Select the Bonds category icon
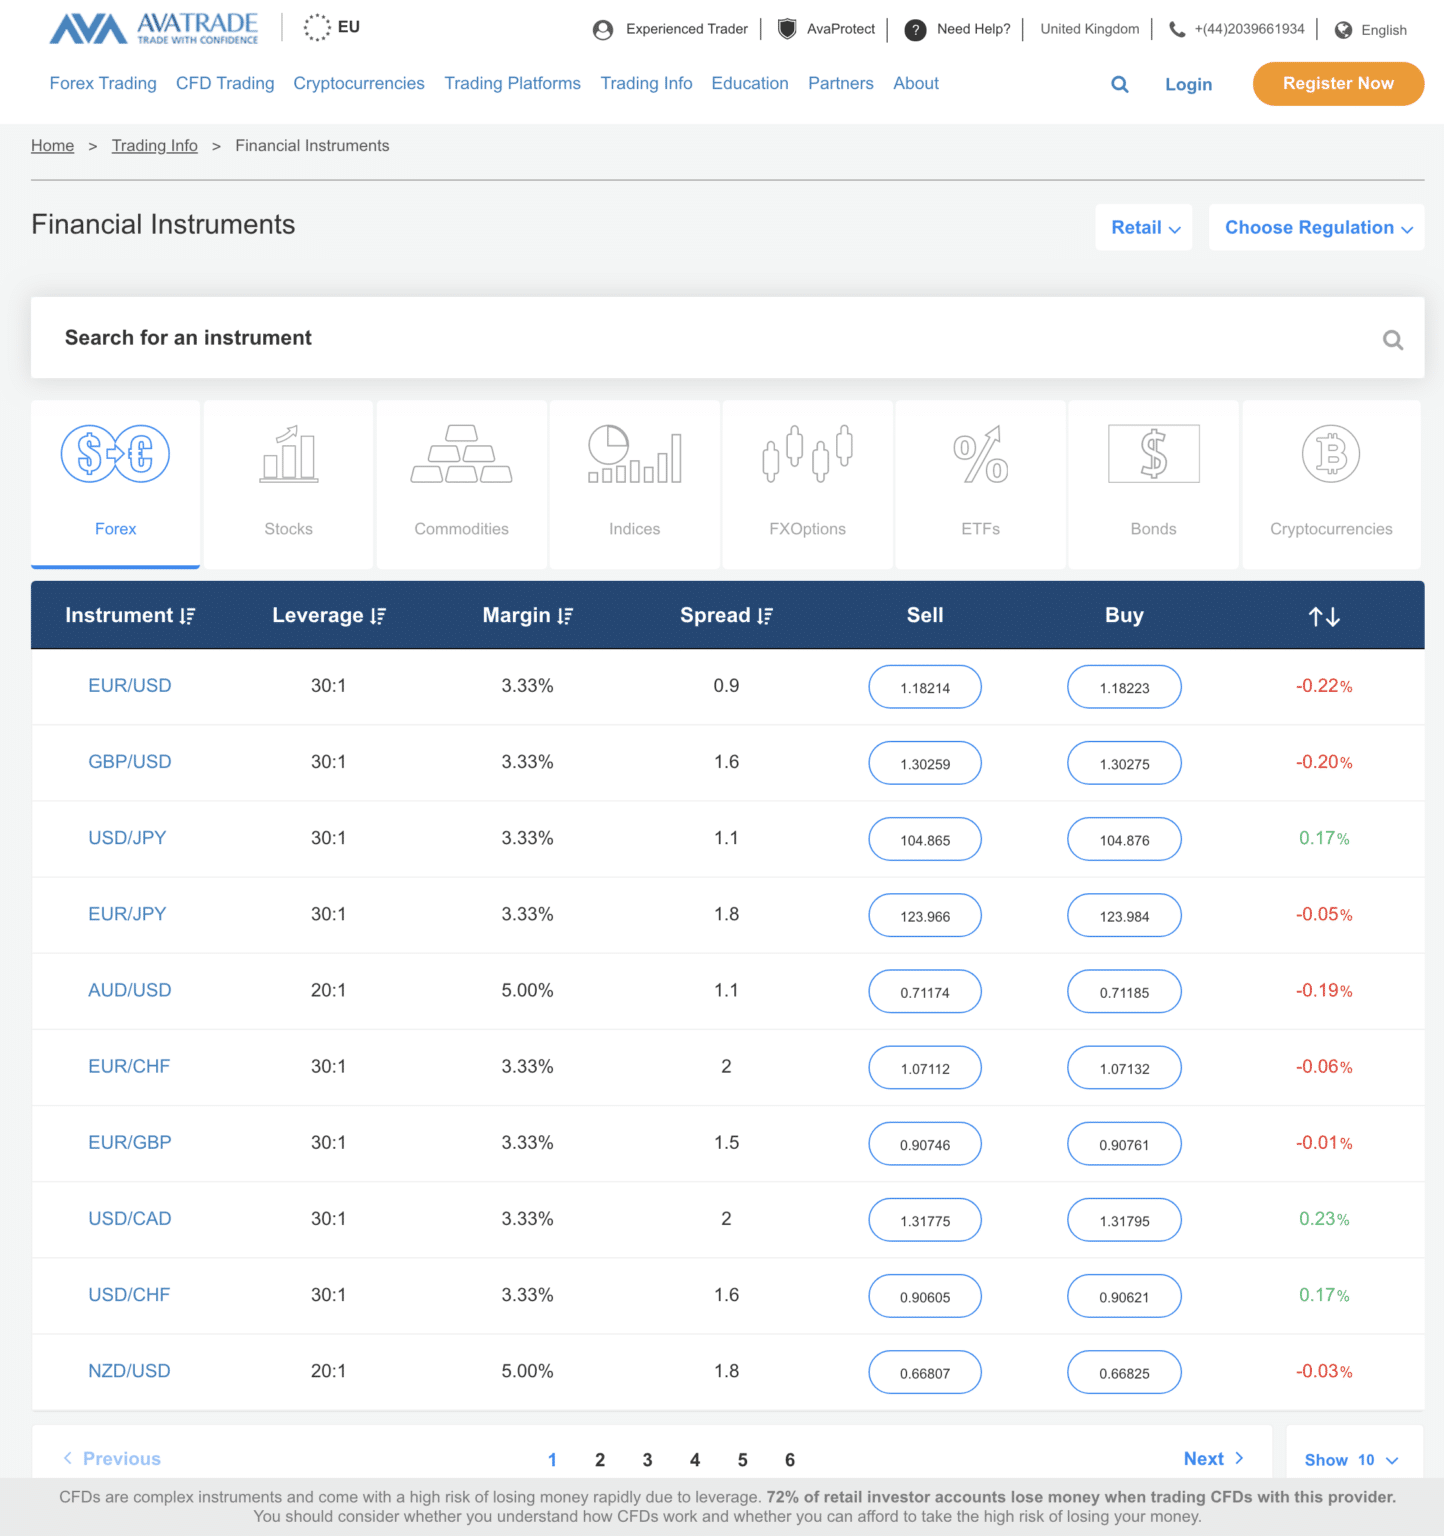This screenshot has height=1536, width=1444. tap(1153, 455)
